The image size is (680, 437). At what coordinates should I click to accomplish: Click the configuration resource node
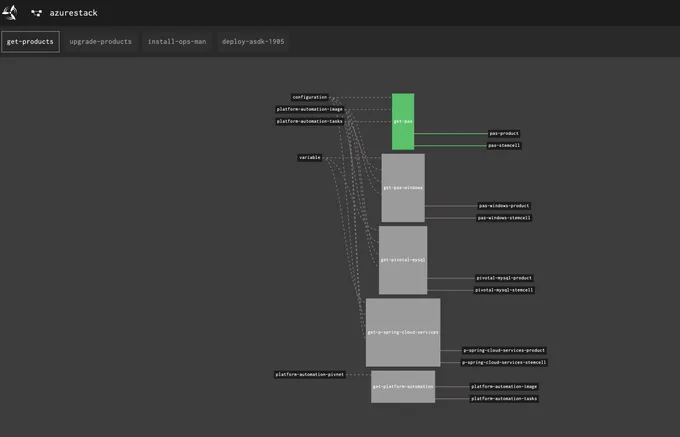point(310,97)
